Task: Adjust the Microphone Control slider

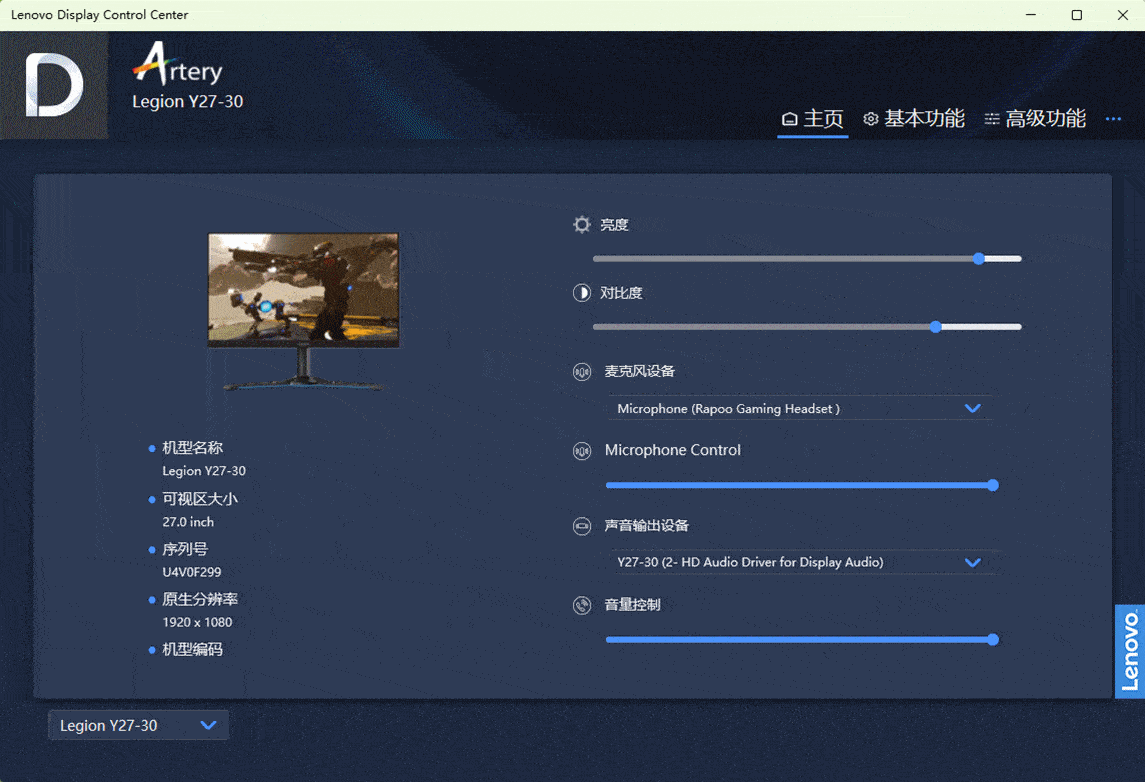Action: click(x=802, y=485)
